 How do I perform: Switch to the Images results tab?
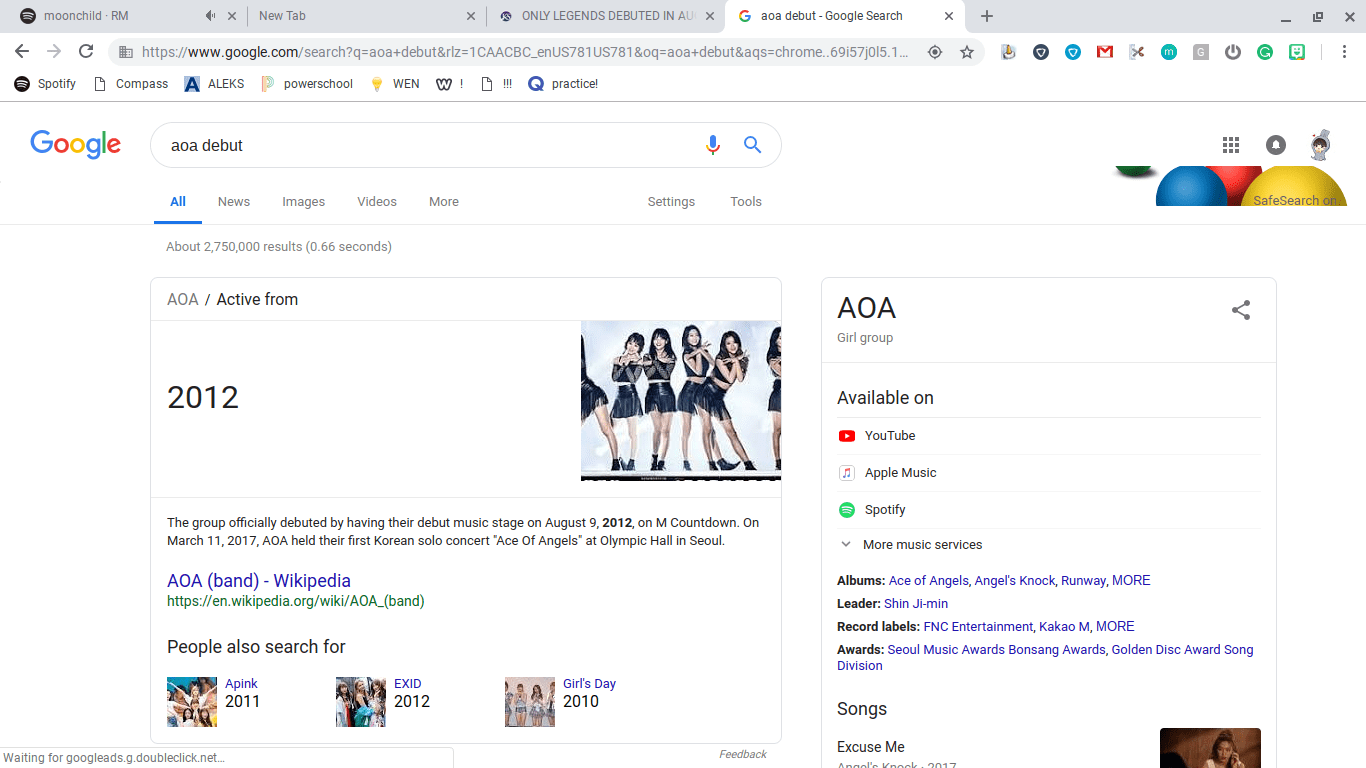(303, 202)
